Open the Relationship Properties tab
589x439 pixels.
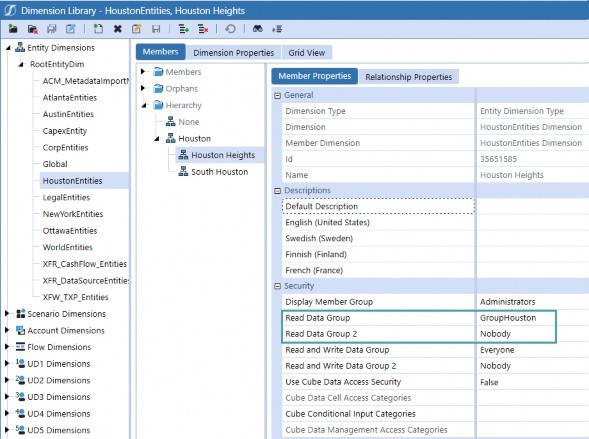click(409, 77)
